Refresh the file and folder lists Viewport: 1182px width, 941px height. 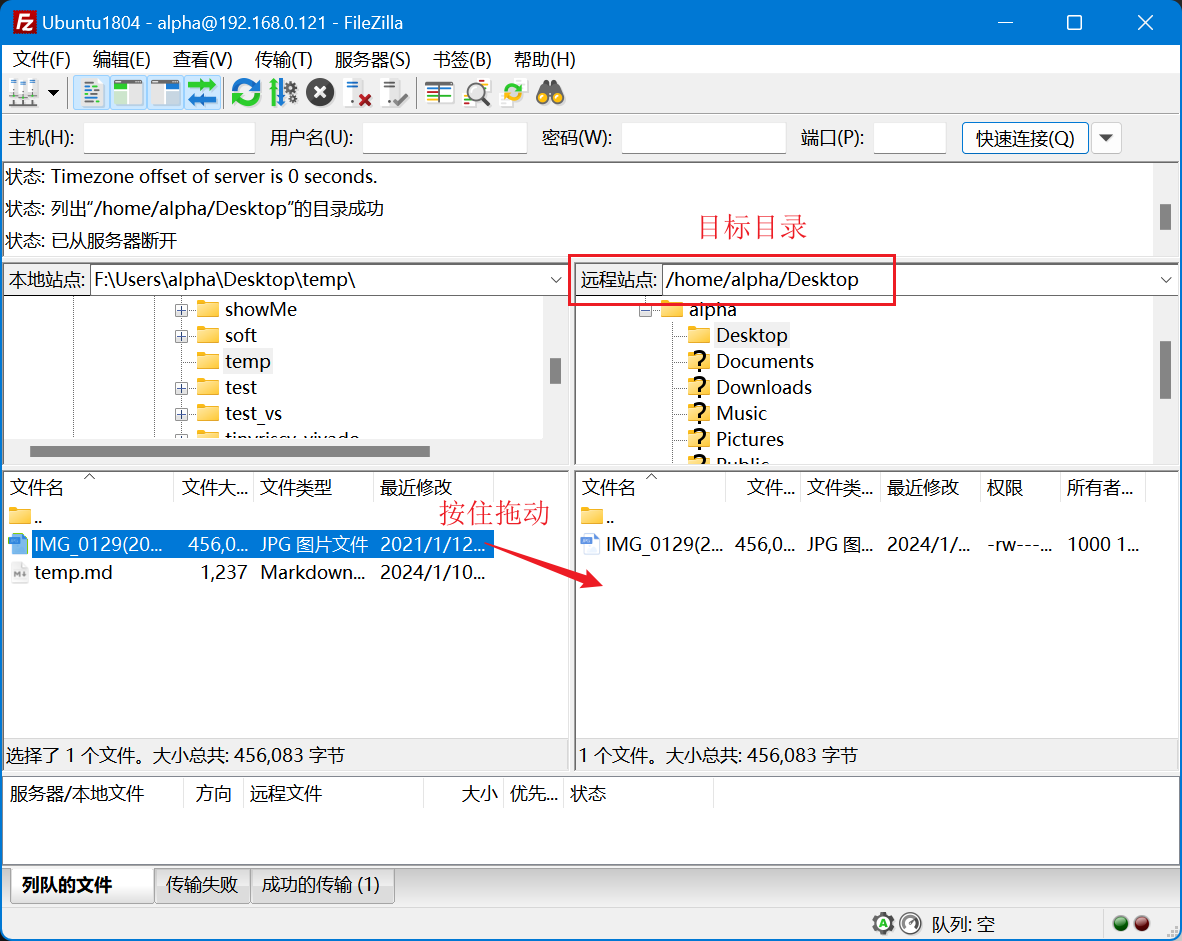pyautogui.click(x=246, y=93)
